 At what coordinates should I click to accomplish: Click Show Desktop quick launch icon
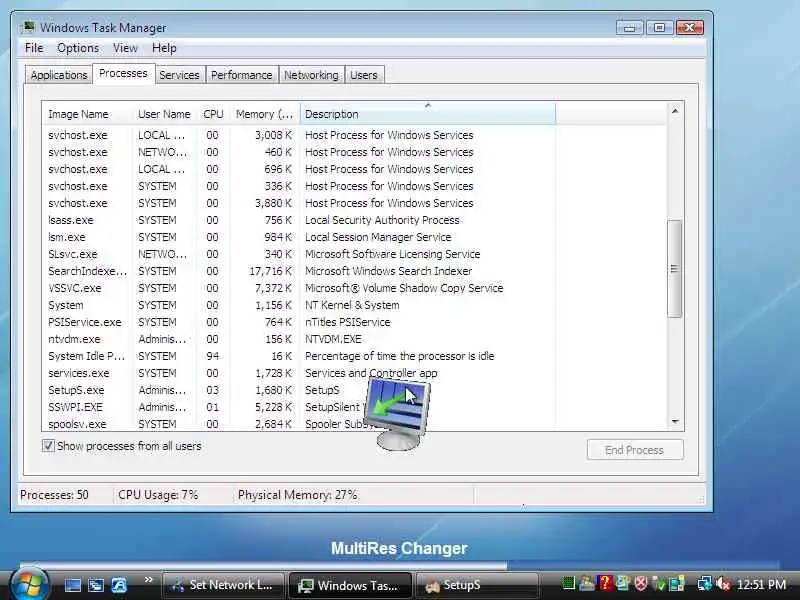72,585
